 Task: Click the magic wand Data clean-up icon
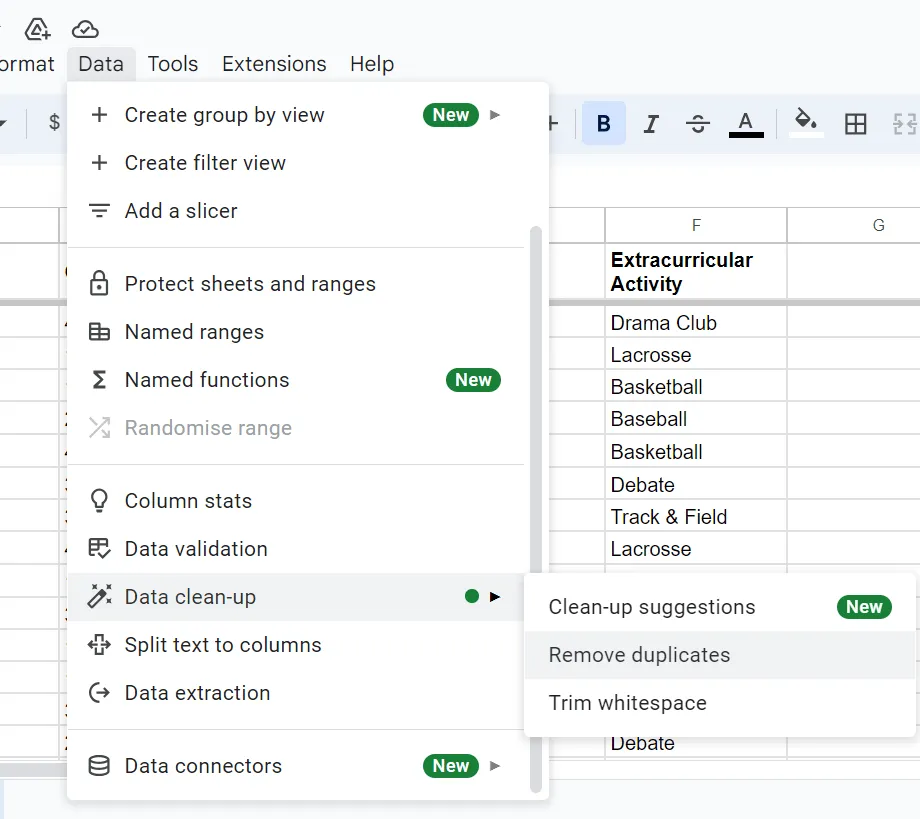(x=99, y=596)
